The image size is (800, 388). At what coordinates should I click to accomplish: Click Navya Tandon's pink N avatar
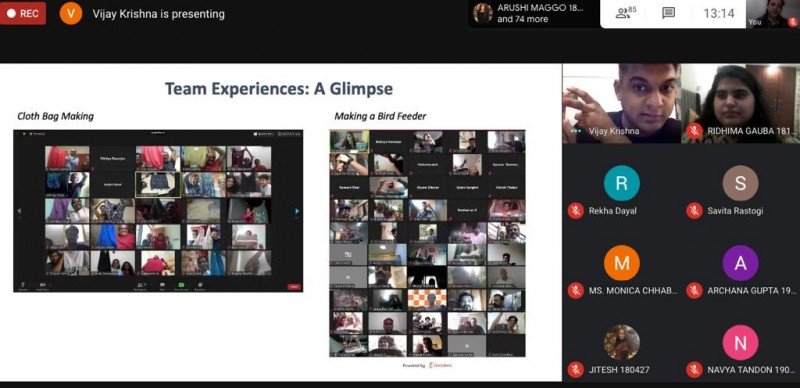[x=740, y=343]
